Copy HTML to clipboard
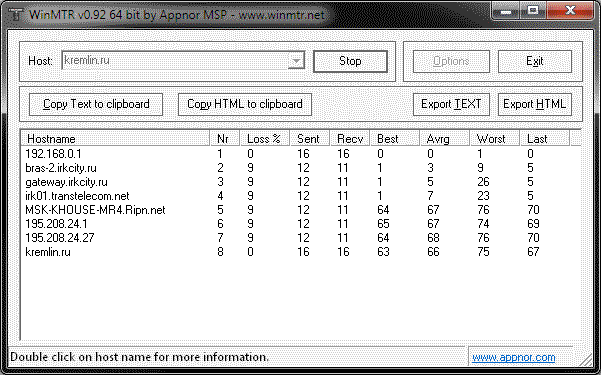 [245, 104]
